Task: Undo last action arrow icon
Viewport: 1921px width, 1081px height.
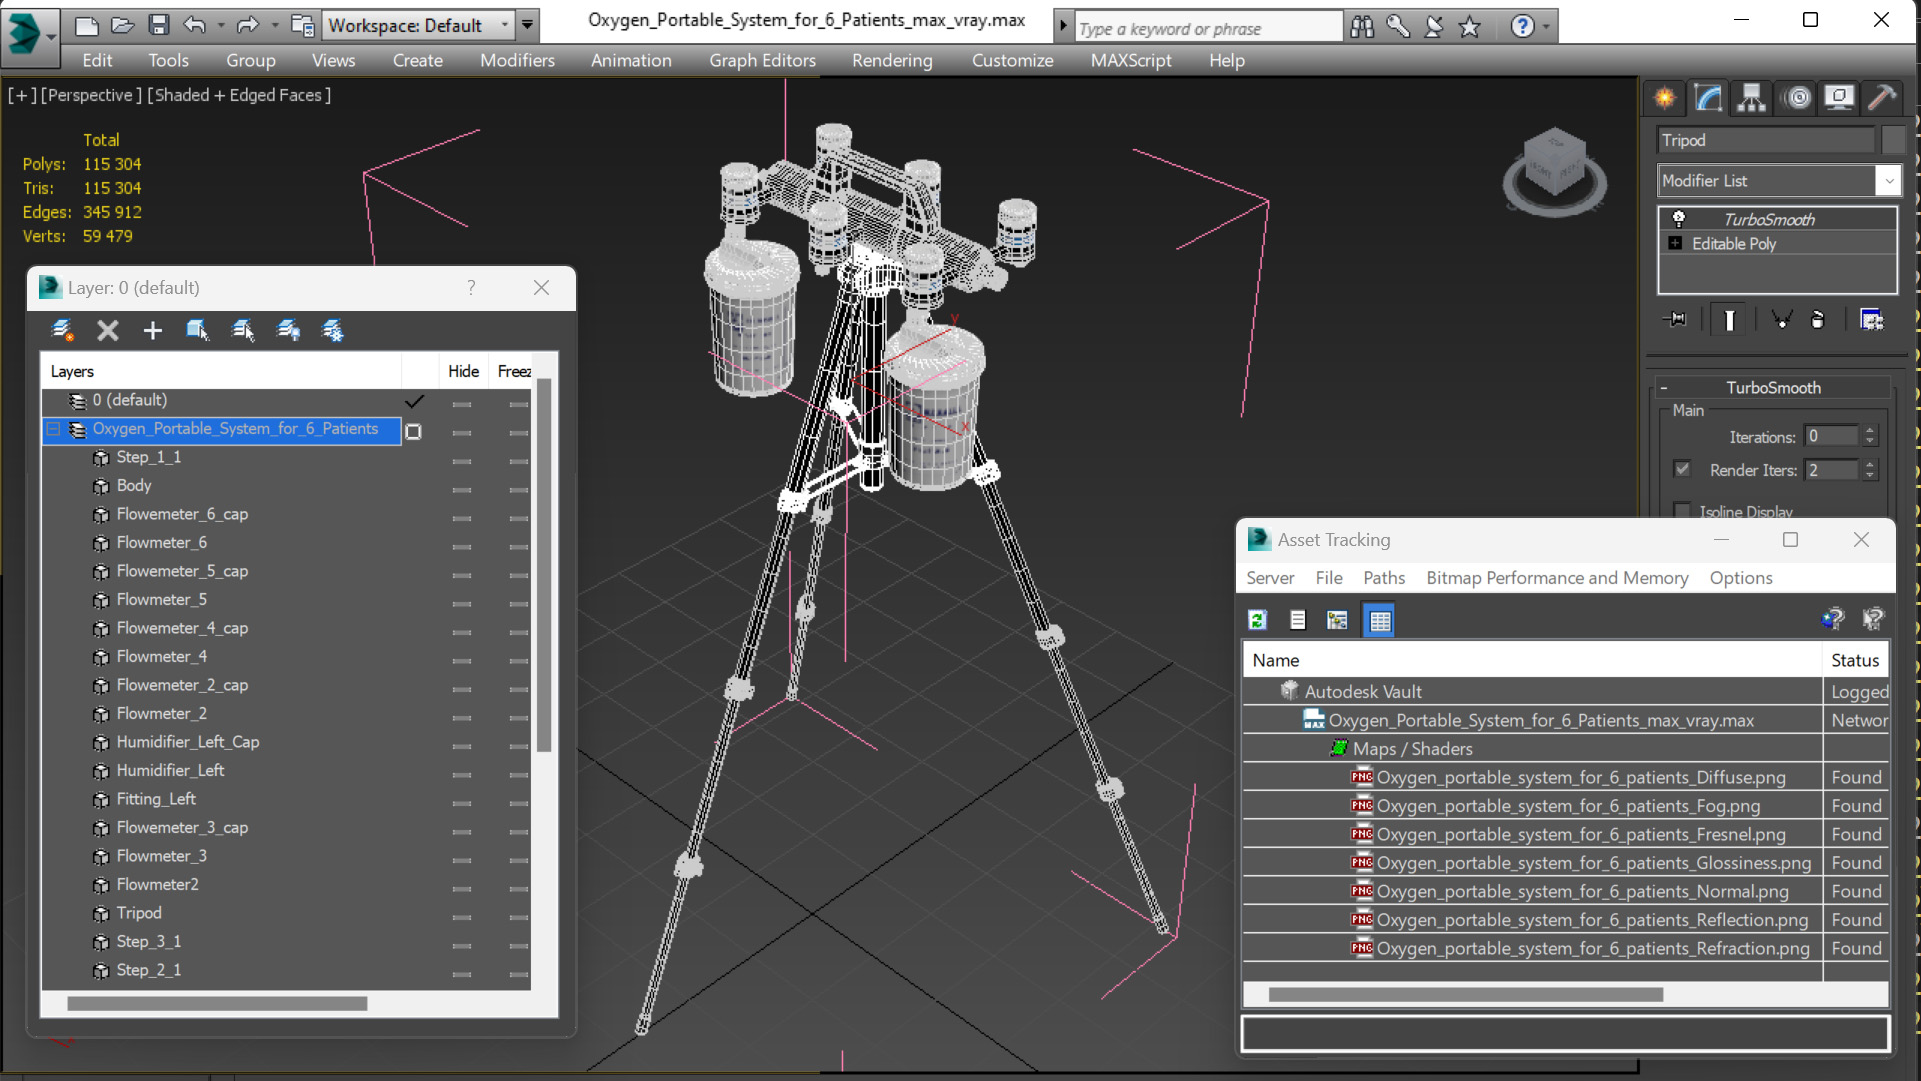Action: coord(195,25)
